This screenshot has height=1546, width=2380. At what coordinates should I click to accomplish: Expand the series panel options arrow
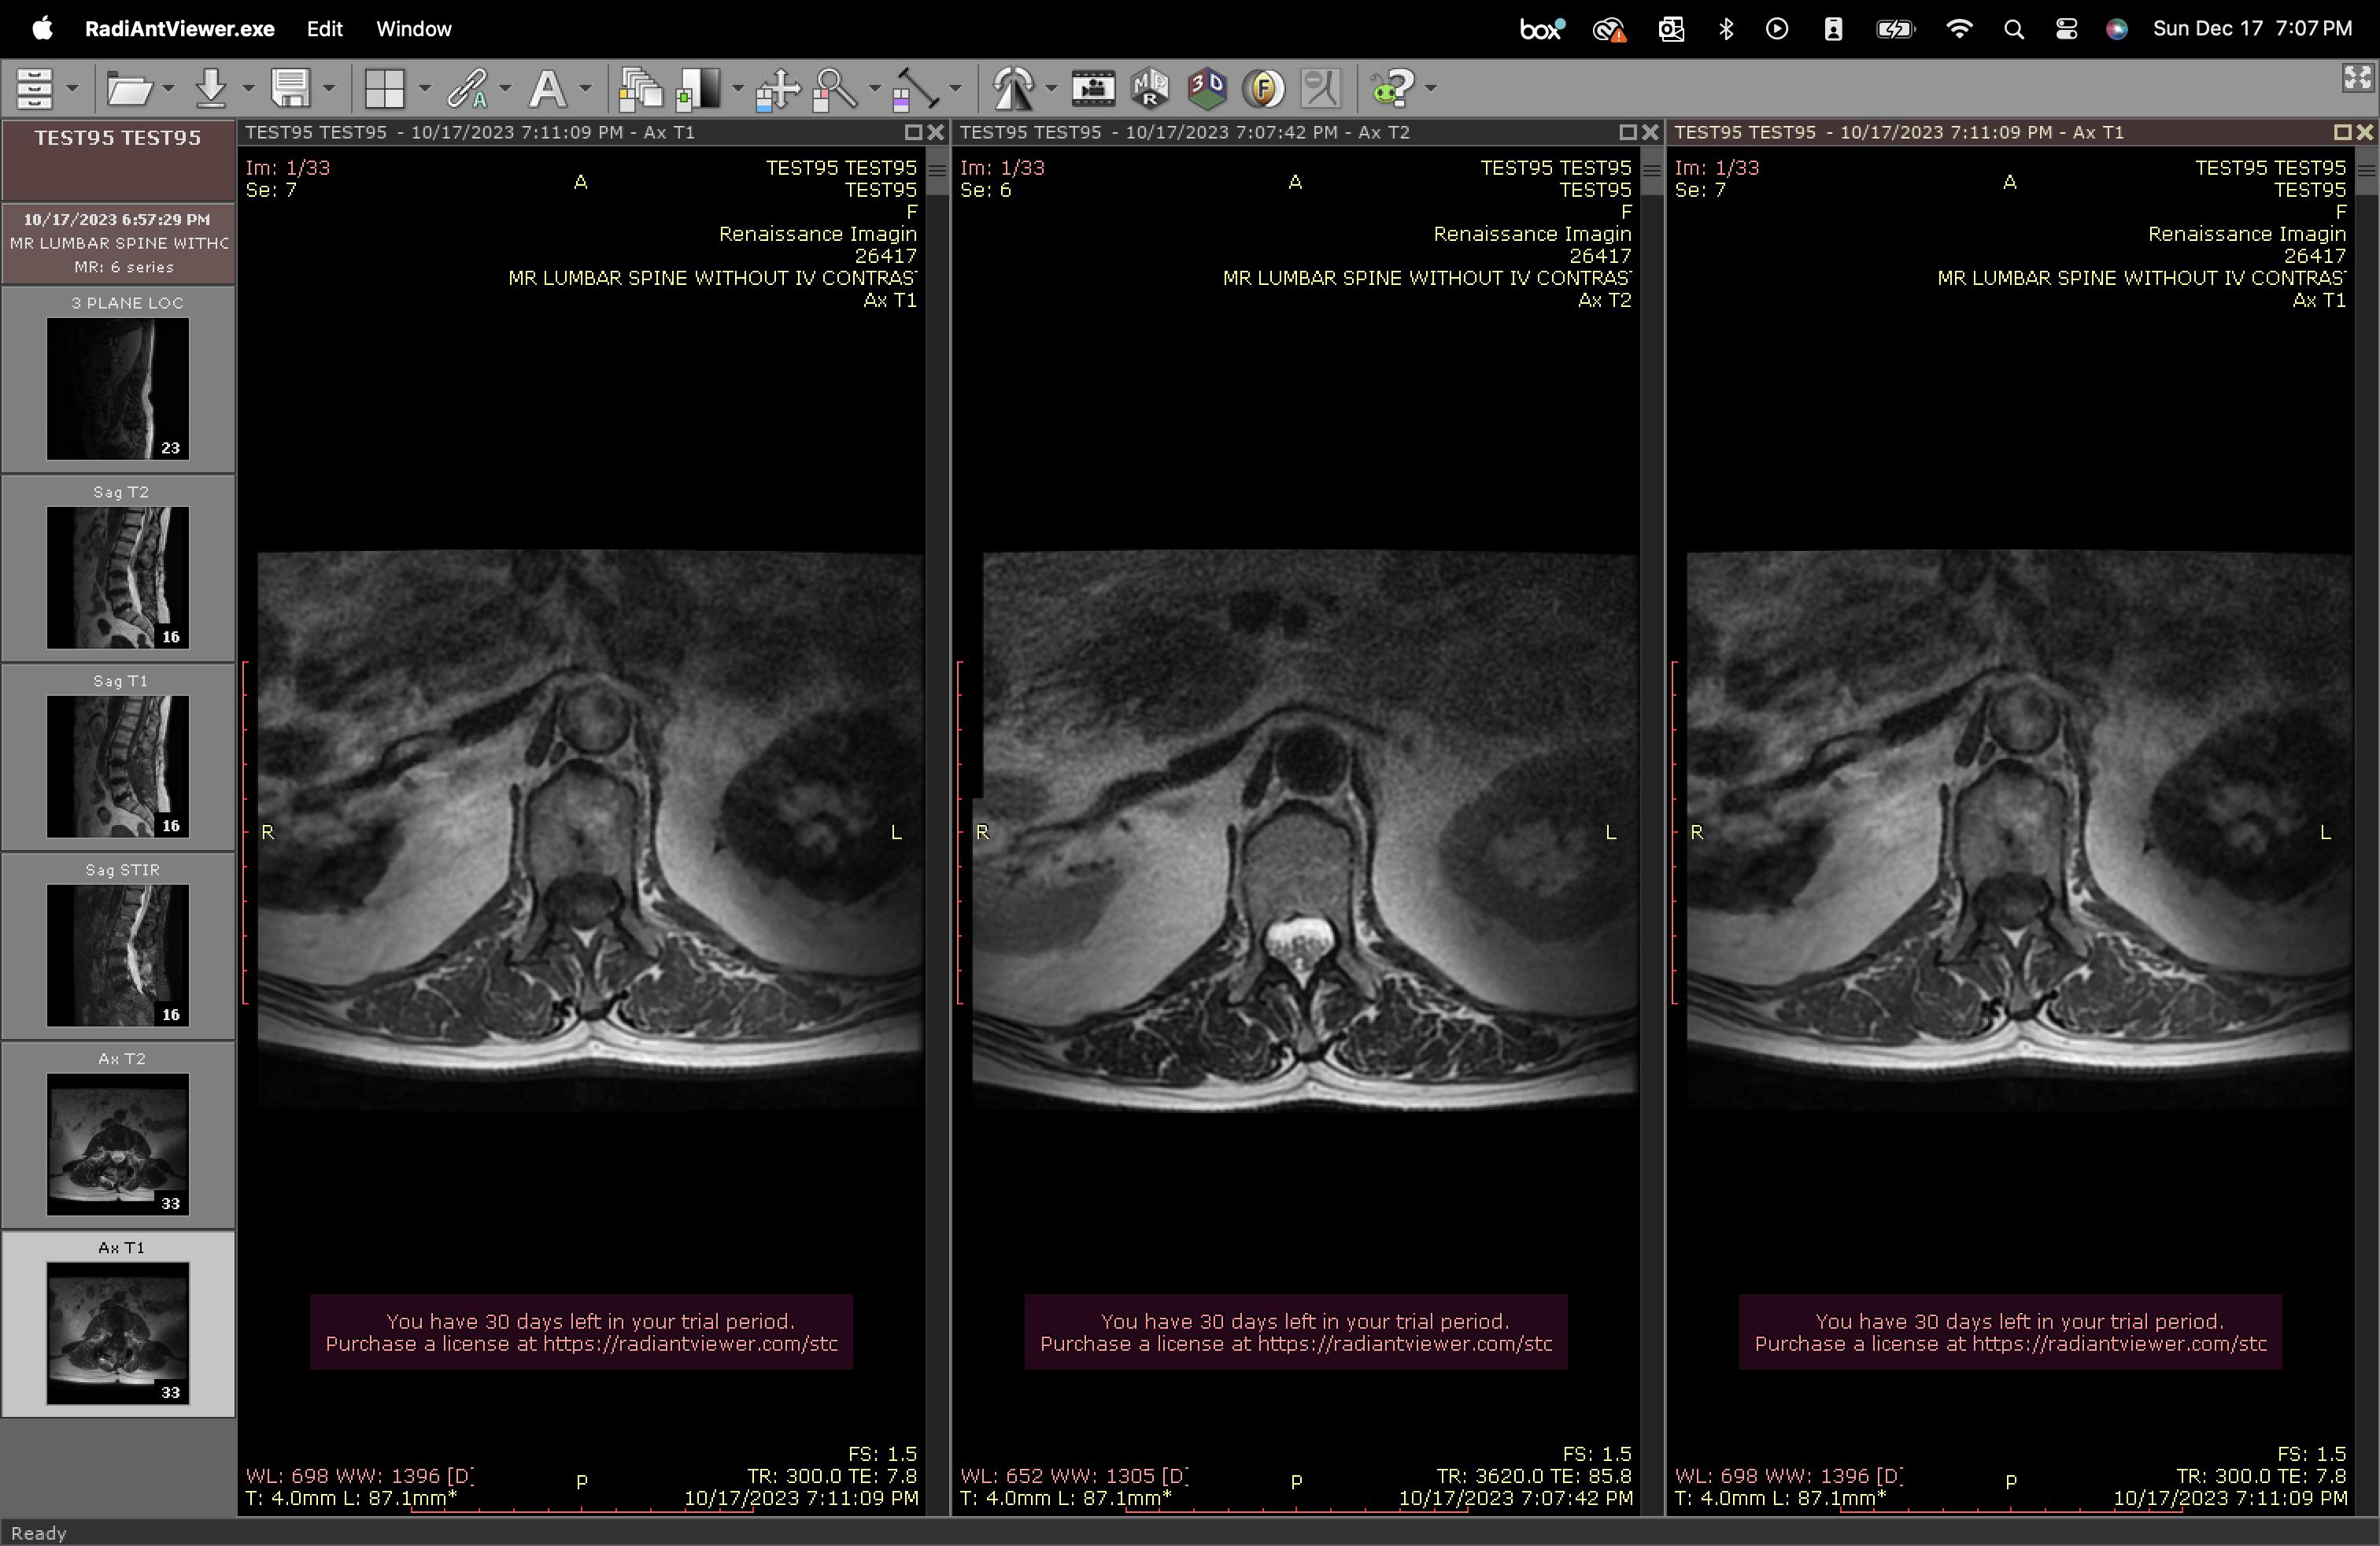(72, 89)
